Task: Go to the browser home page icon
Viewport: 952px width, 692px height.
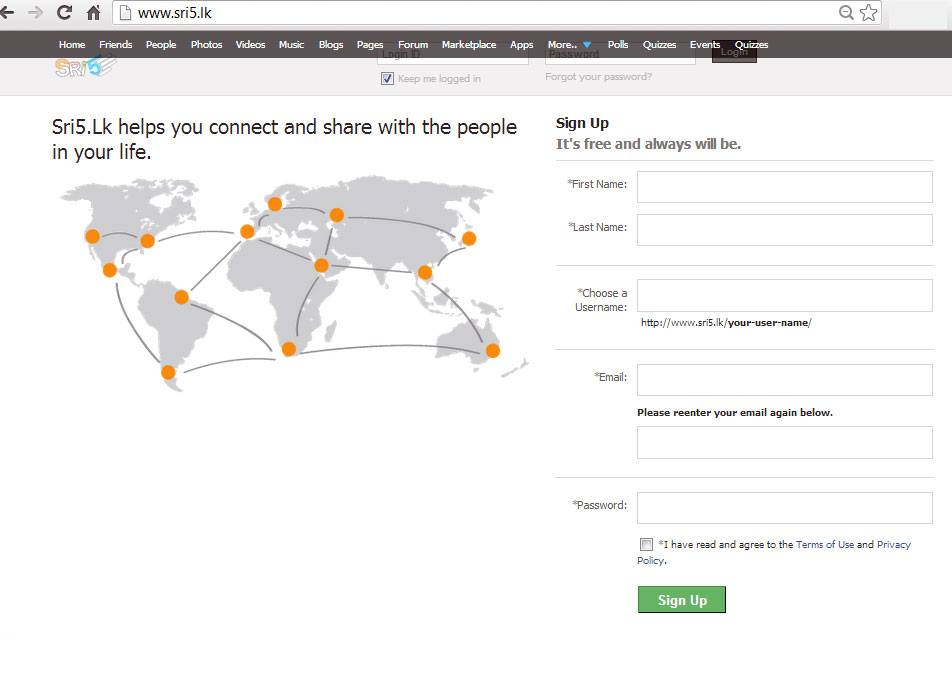Action: (93, 12)
